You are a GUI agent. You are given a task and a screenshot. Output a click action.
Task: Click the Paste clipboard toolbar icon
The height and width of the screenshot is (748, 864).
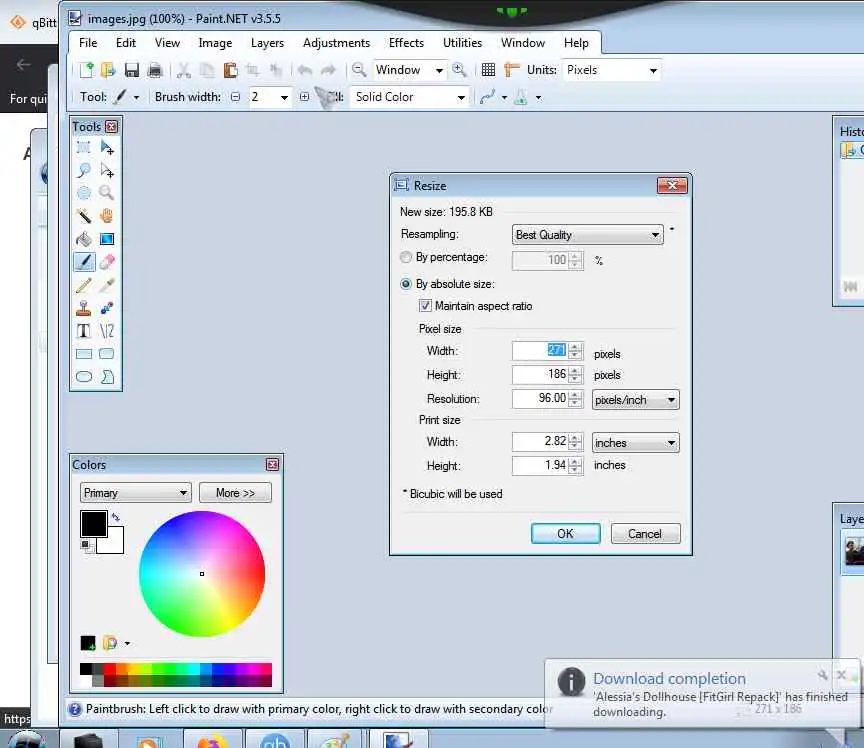tap(230, 70)
